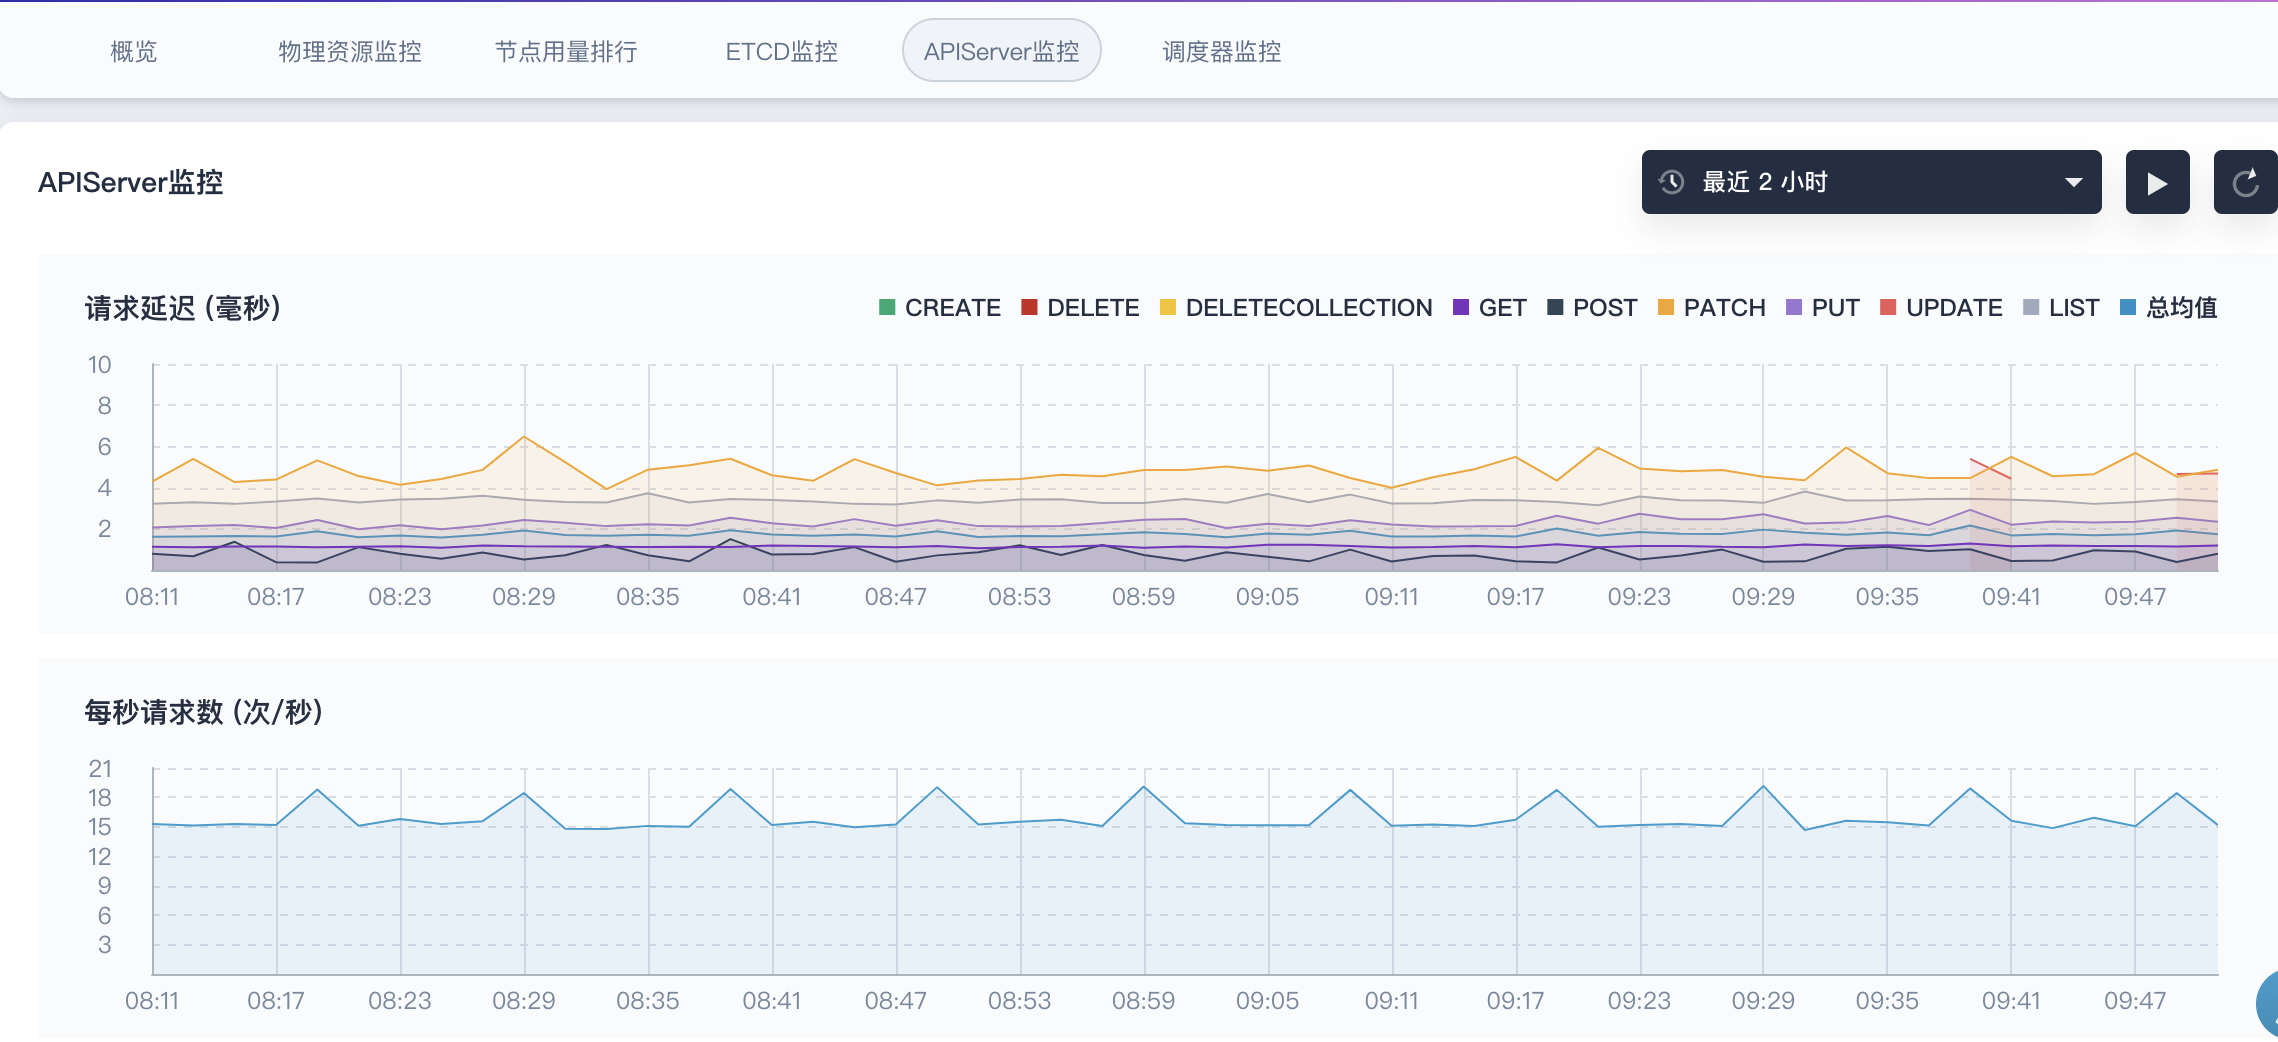
Task: Click the blue 总均值 color swatch
Action: click(2128, 307)
